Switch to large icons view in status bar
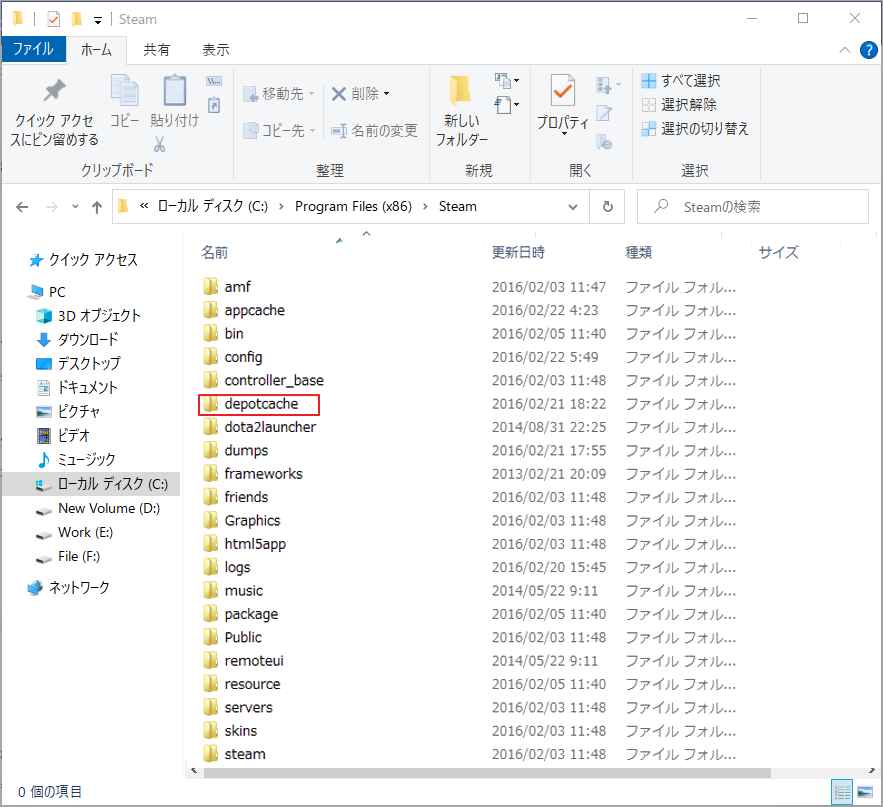The width and height of the screenshot is (883, 807). point(865,792)
